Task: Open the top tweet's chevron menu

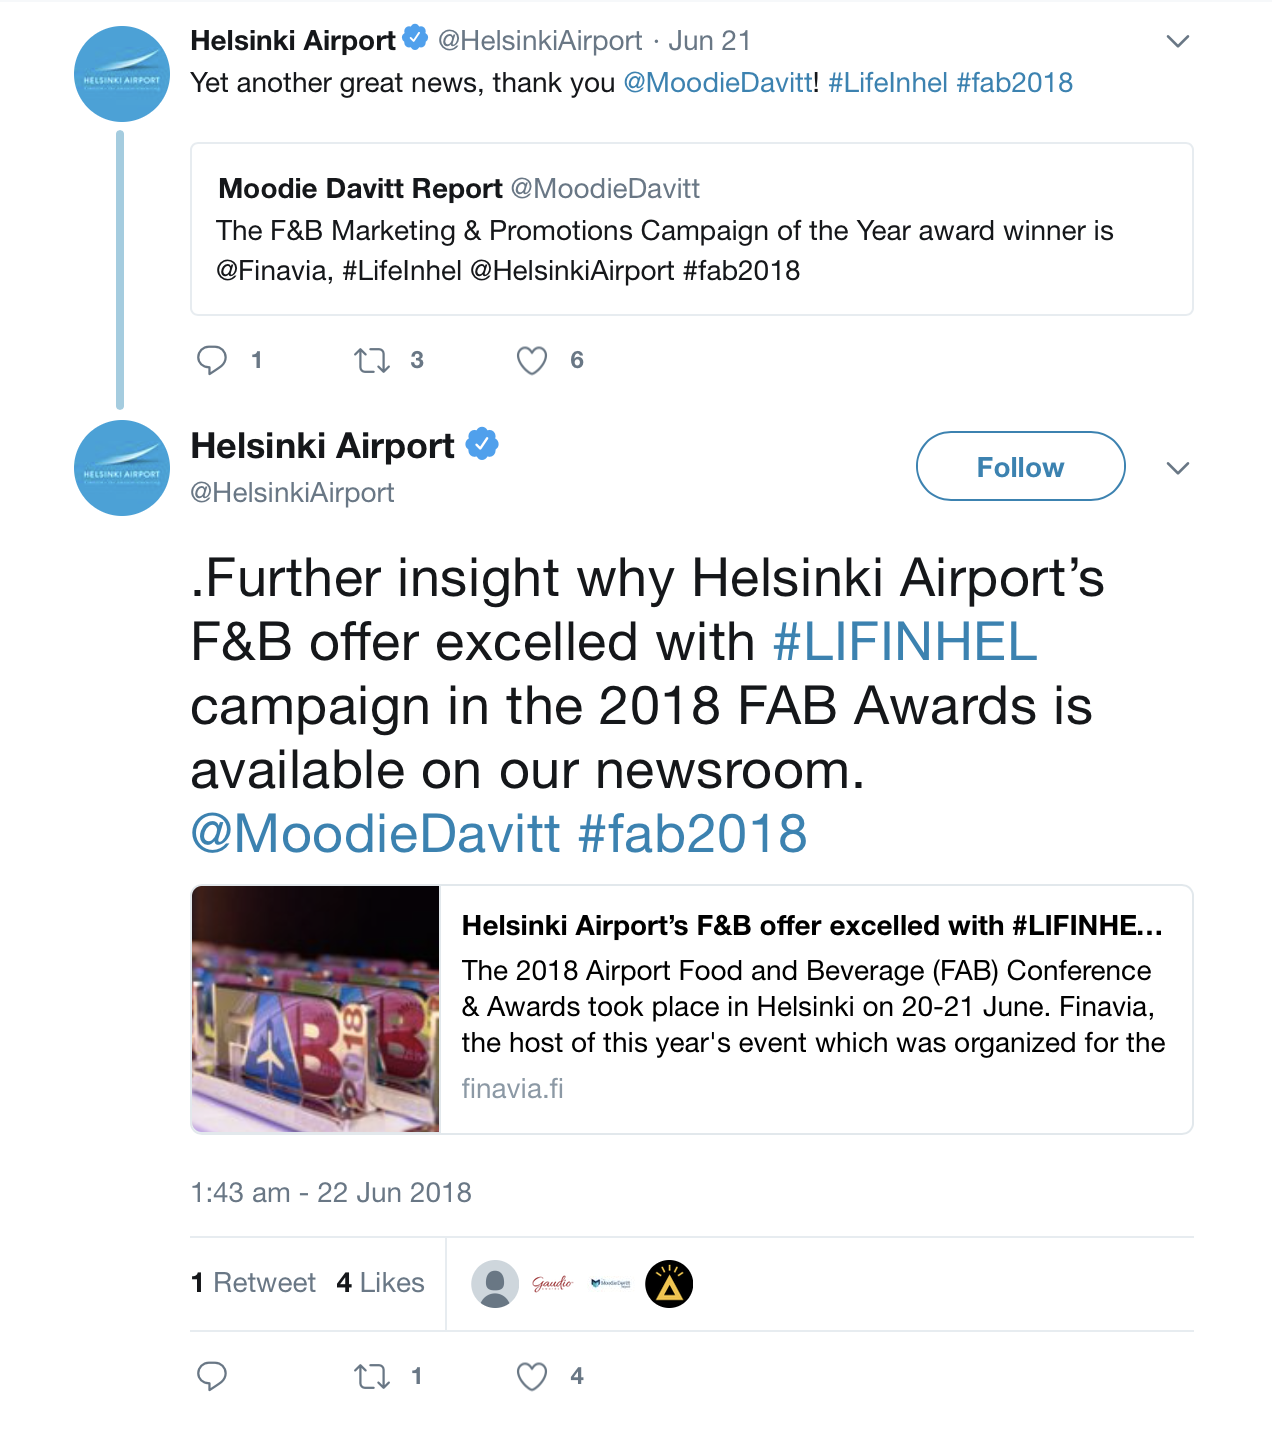Action: [1178, 41]
